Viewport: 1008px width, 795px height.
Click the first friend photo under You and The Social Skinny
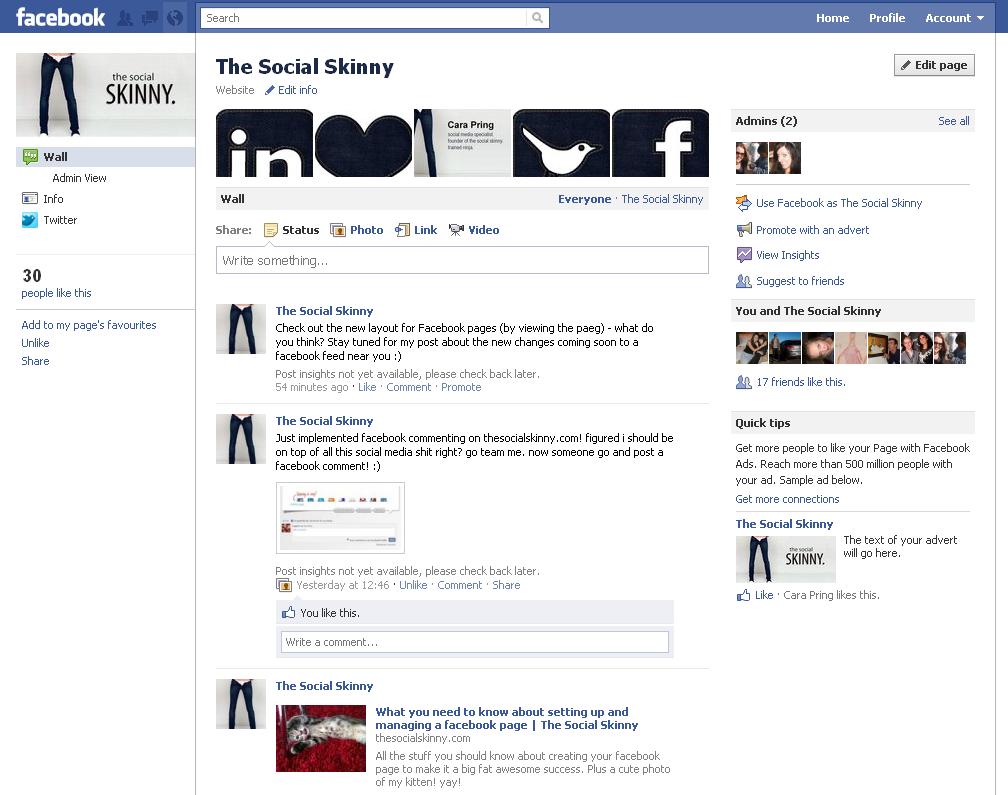pyautogui.click(x=752, y=348)
